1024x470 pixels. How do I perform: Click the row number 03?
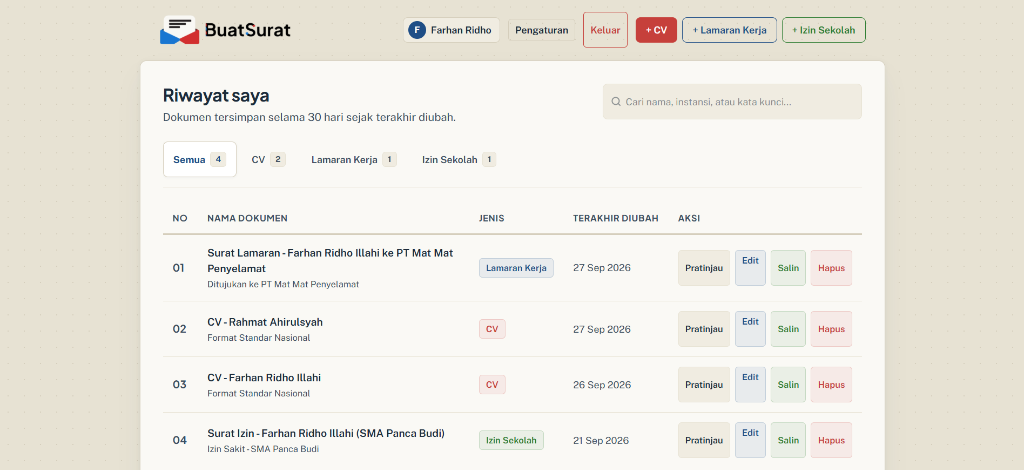(x=180, y=384)
